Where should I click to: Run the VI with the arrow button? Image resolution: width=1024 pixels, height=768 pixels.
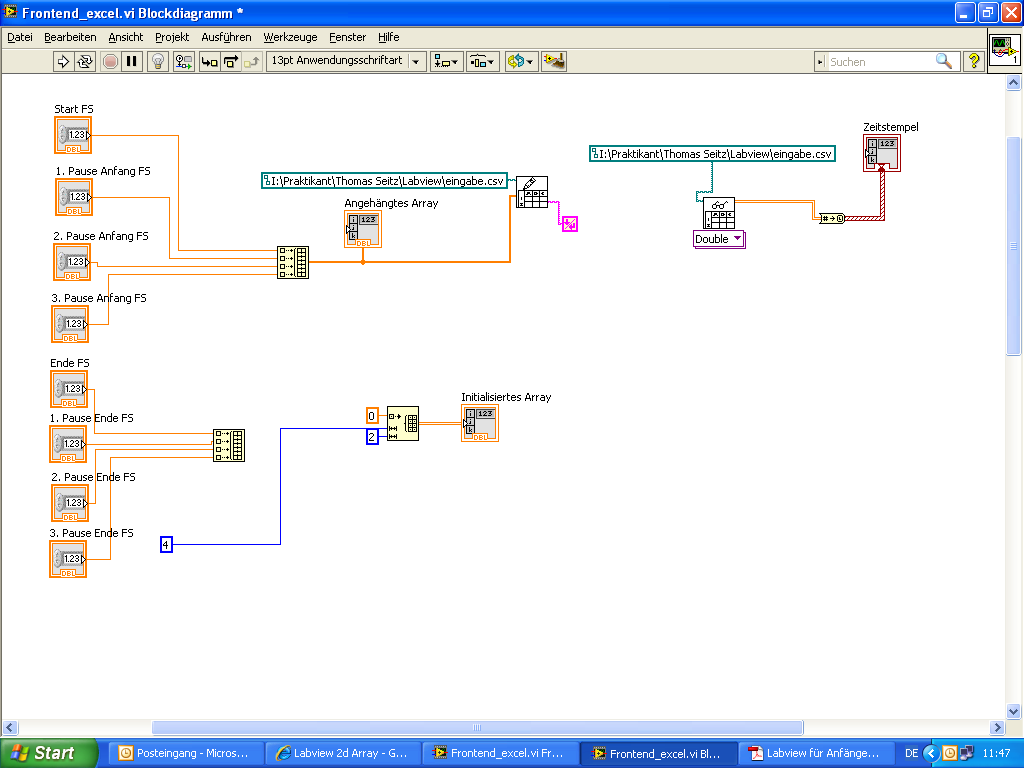[x=63, y=61]
